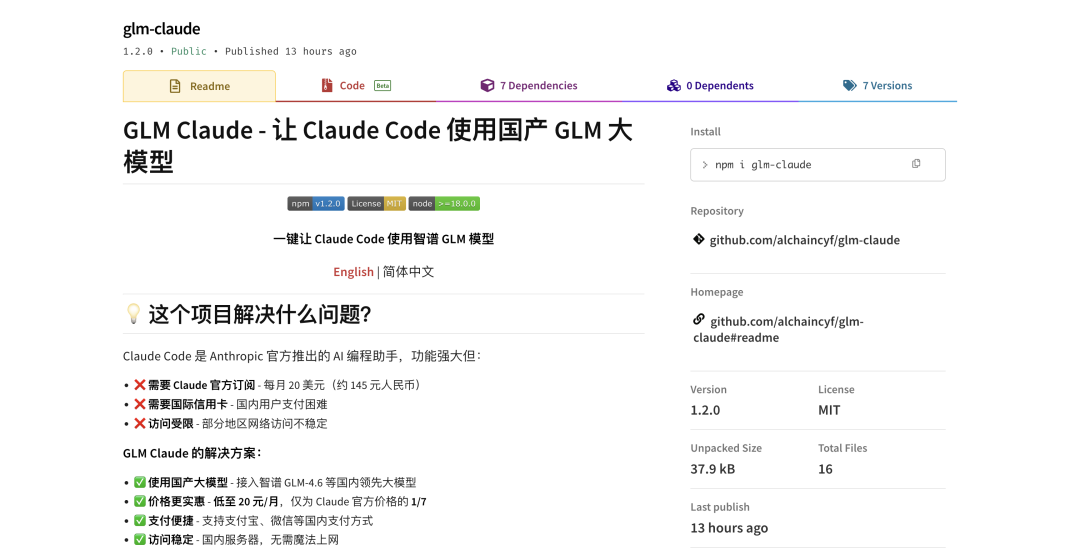Image resolution: width=1080 pixels, height=555 pixels.
Task: Click the '访问受限' bullet
Action: pyautogui.click(x=231, y=423)
